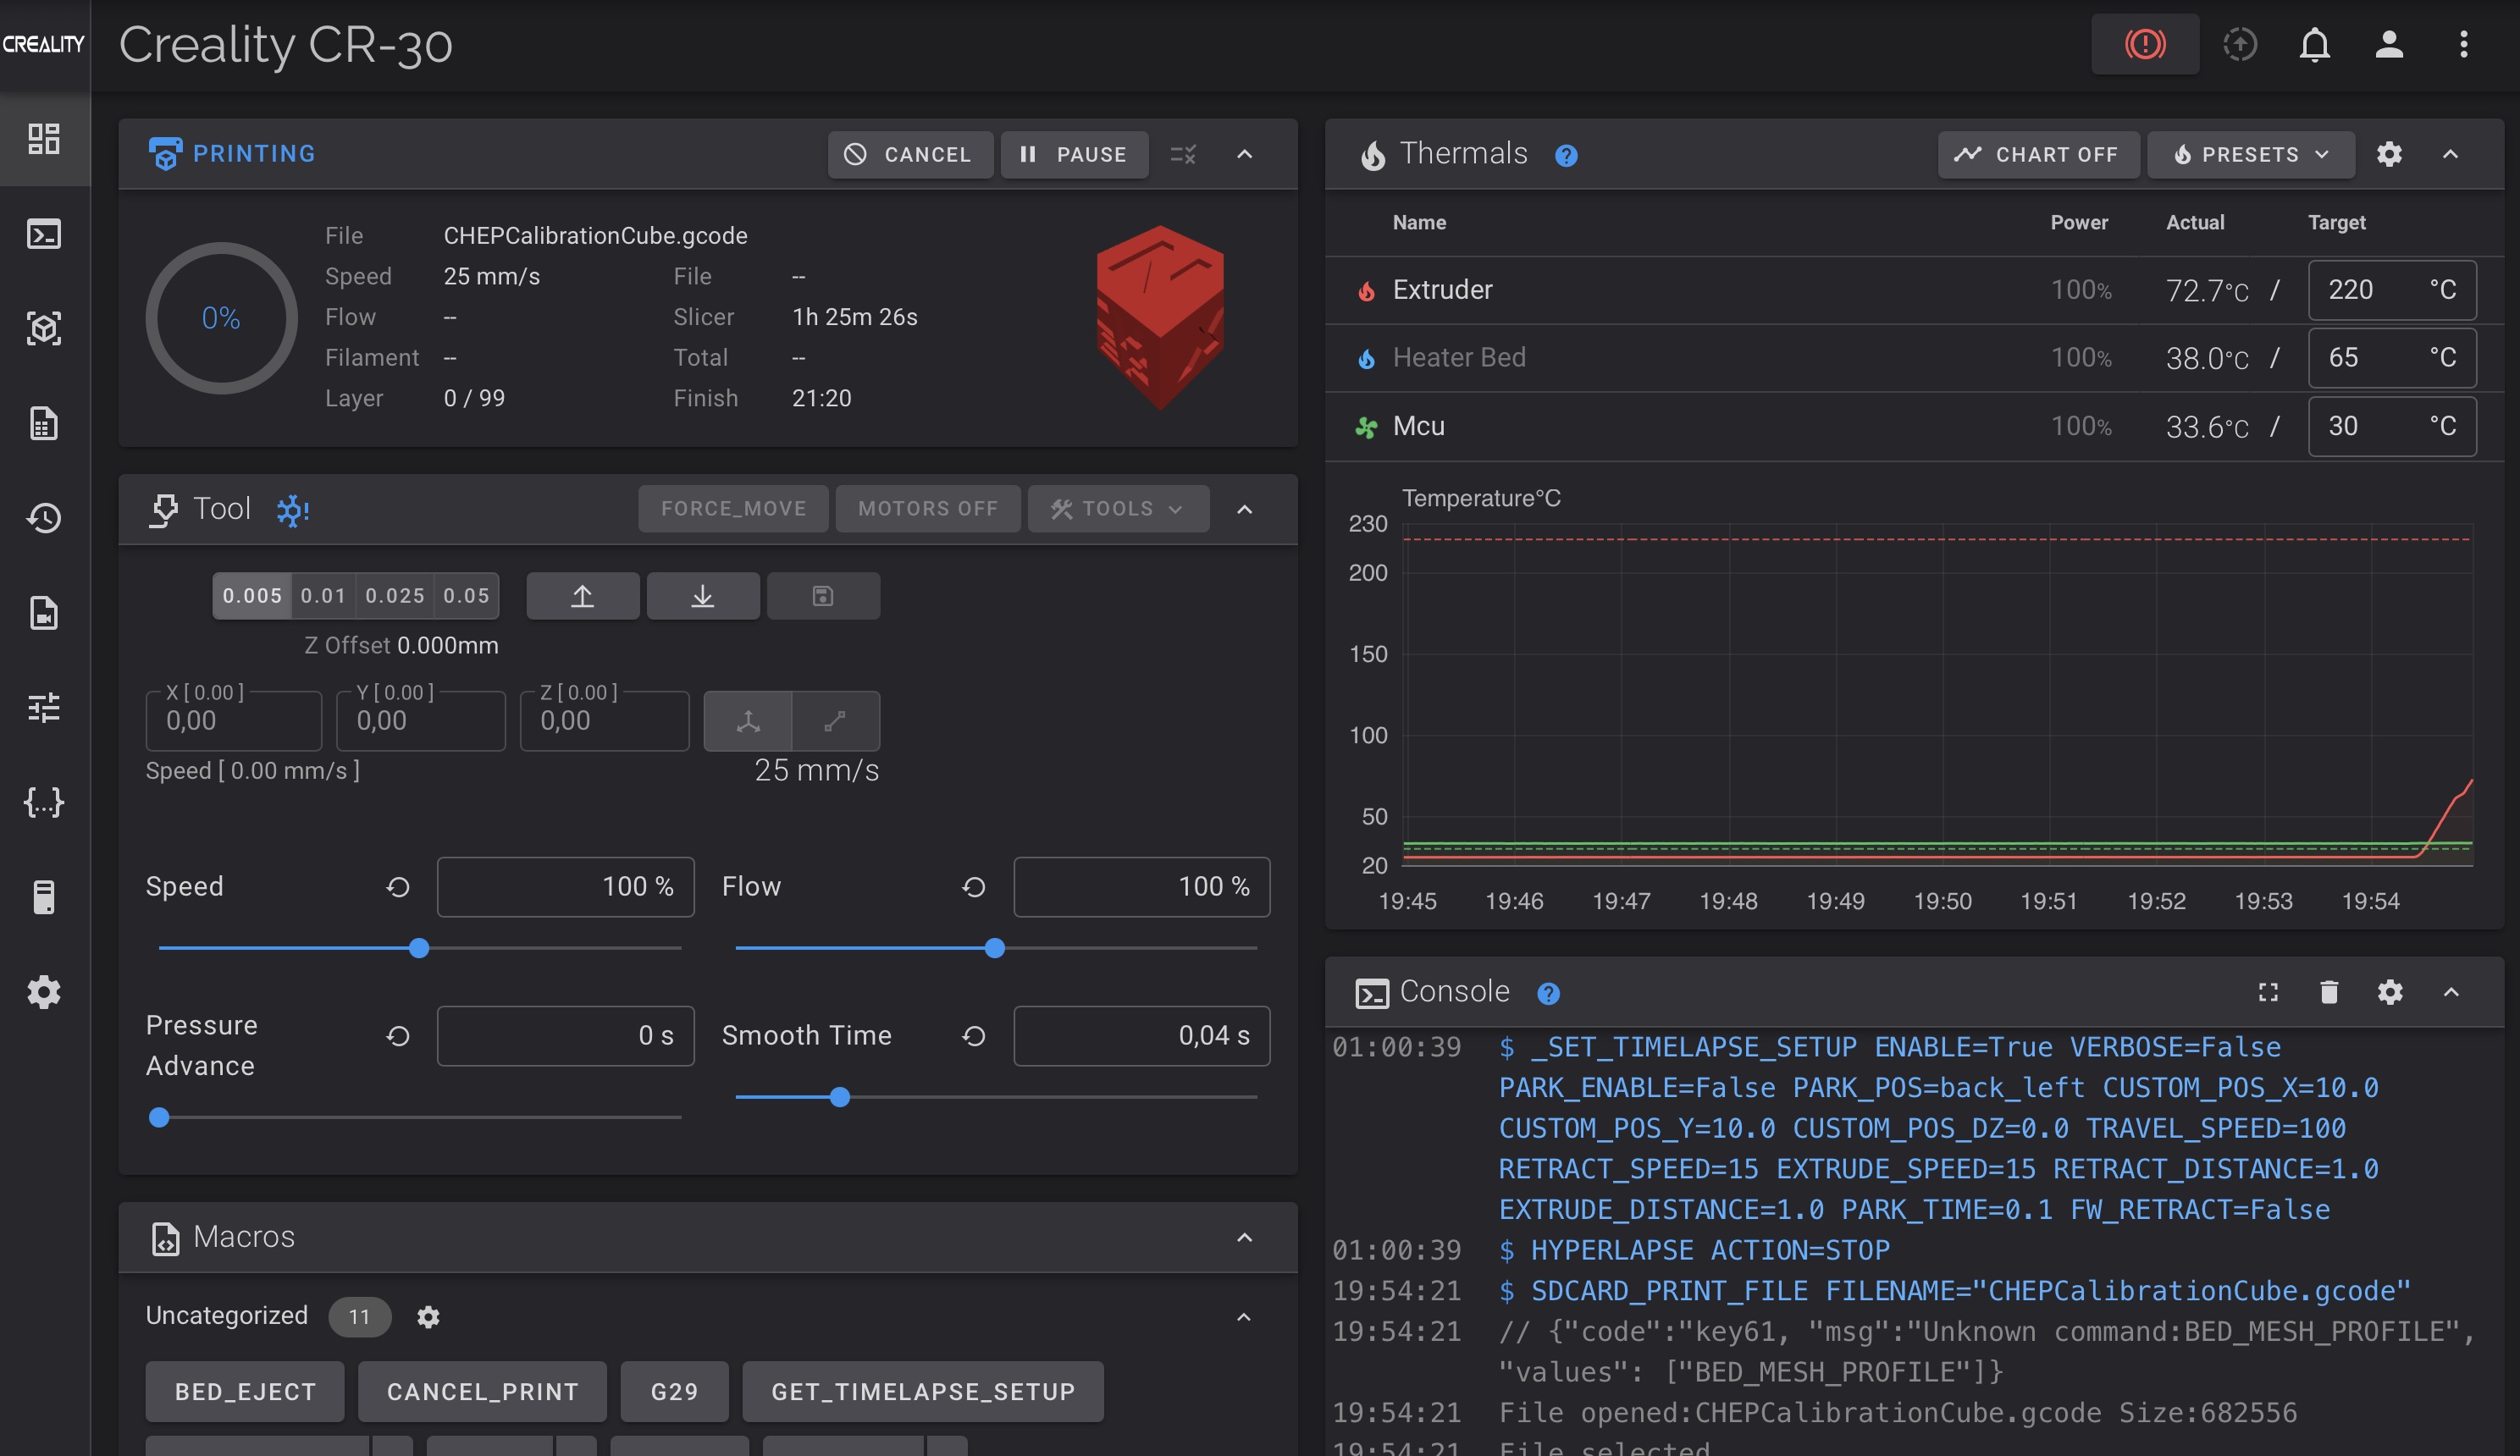Screen dimensions: 2520x1456
Task: Open the Presets dropdown
Action: coord(2250,154)
